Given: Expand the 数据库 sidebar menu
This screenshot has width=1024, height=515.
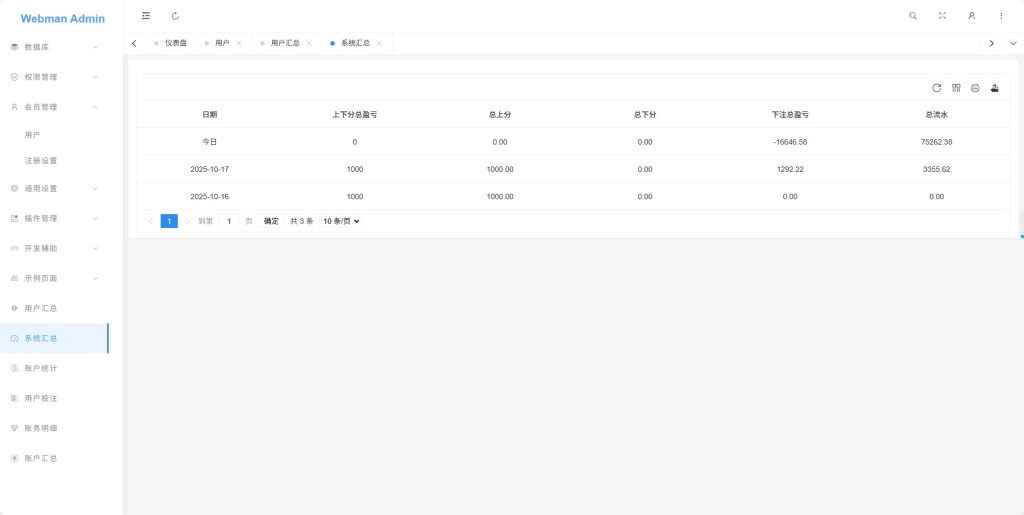Looking at the screenshot, I should coord(54,47).
